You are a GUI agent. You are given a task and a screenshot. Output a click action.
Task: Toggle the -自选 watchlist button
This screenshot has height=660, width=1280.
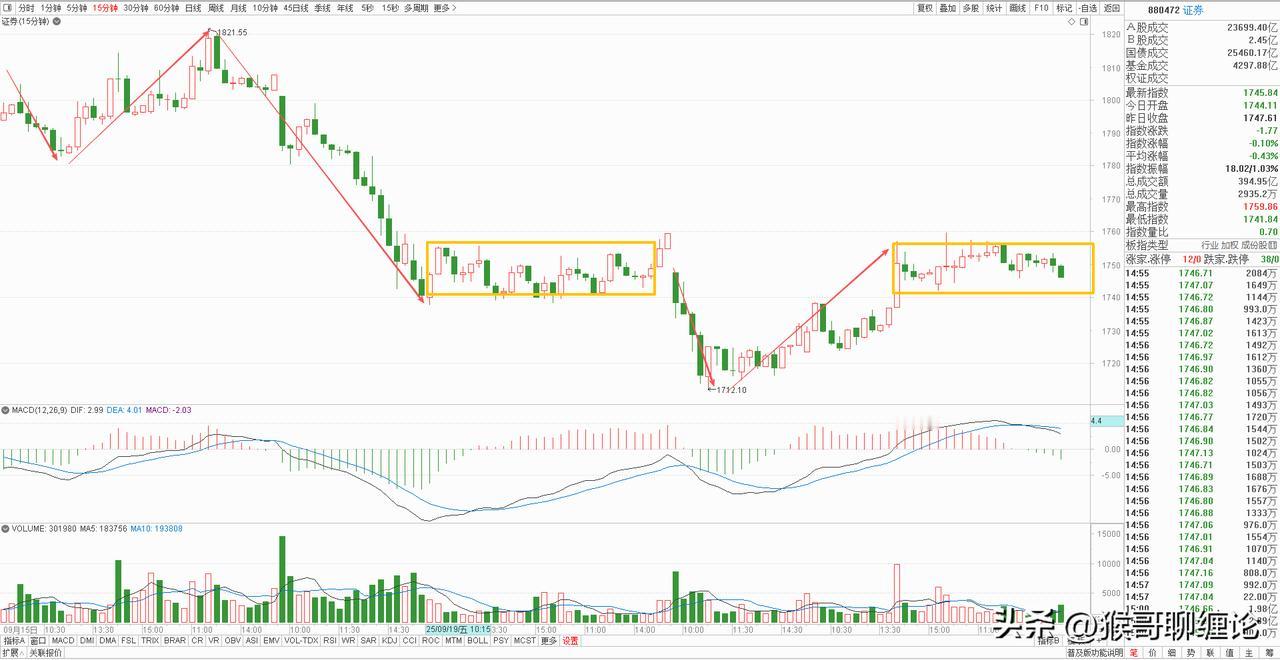(1088, 8)
